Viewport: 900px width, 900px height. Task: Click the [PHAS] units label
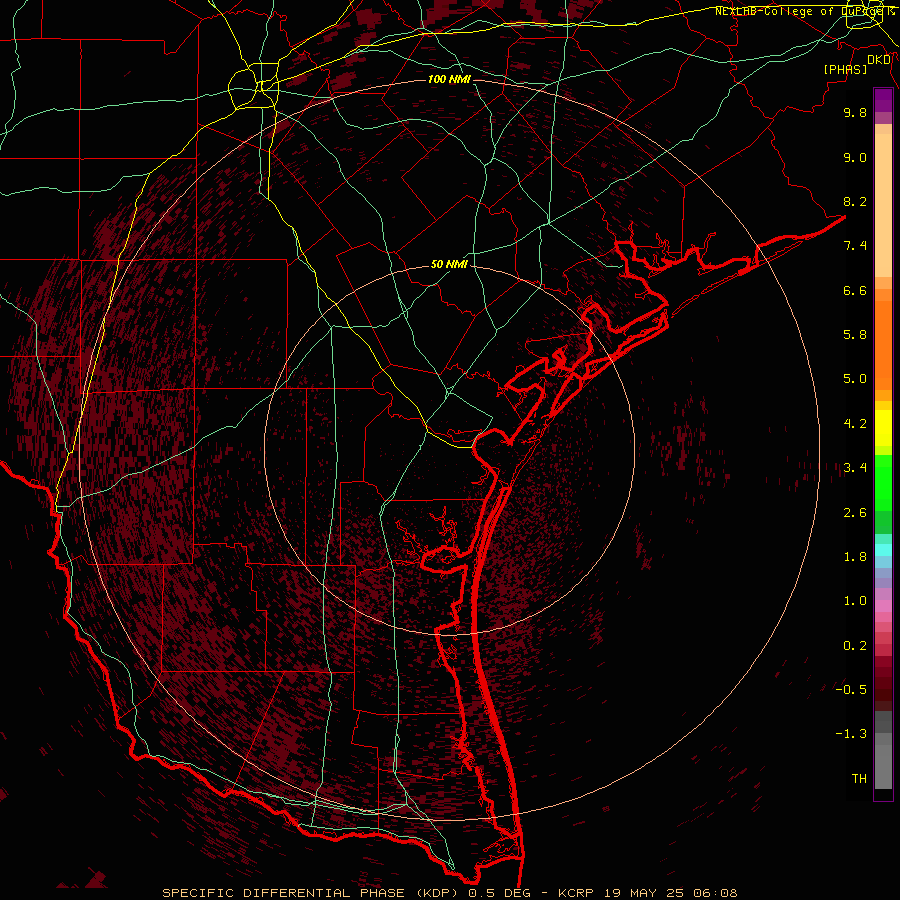click(x=845, y=69)
